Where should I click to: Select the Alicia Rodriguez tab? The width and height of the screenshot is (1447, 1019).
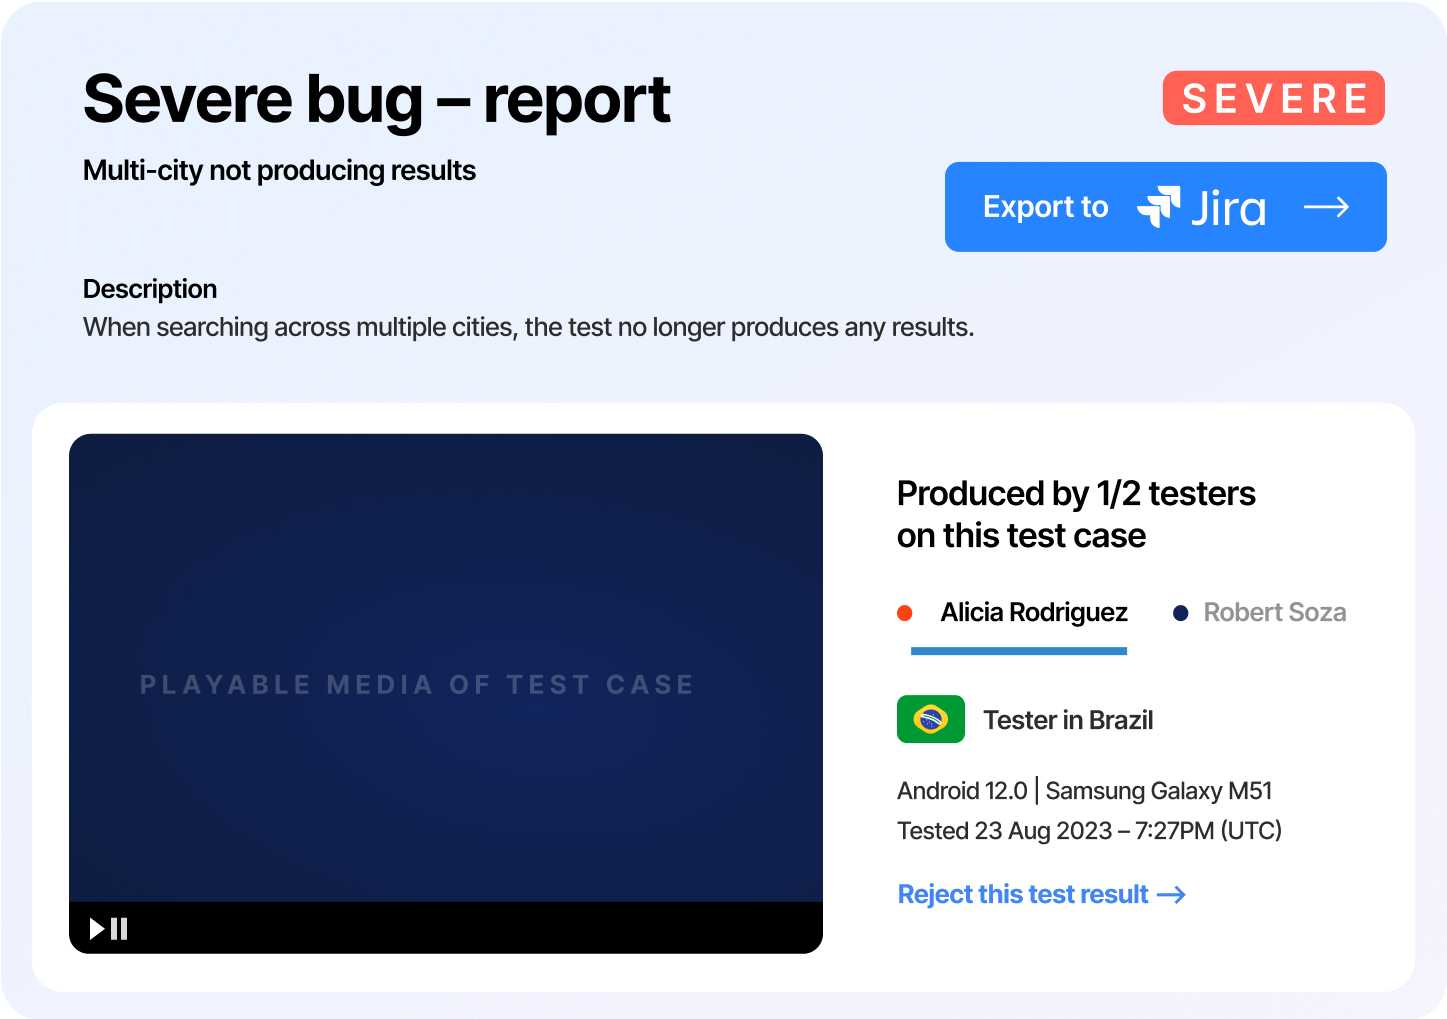click(x=1033, y=612)
